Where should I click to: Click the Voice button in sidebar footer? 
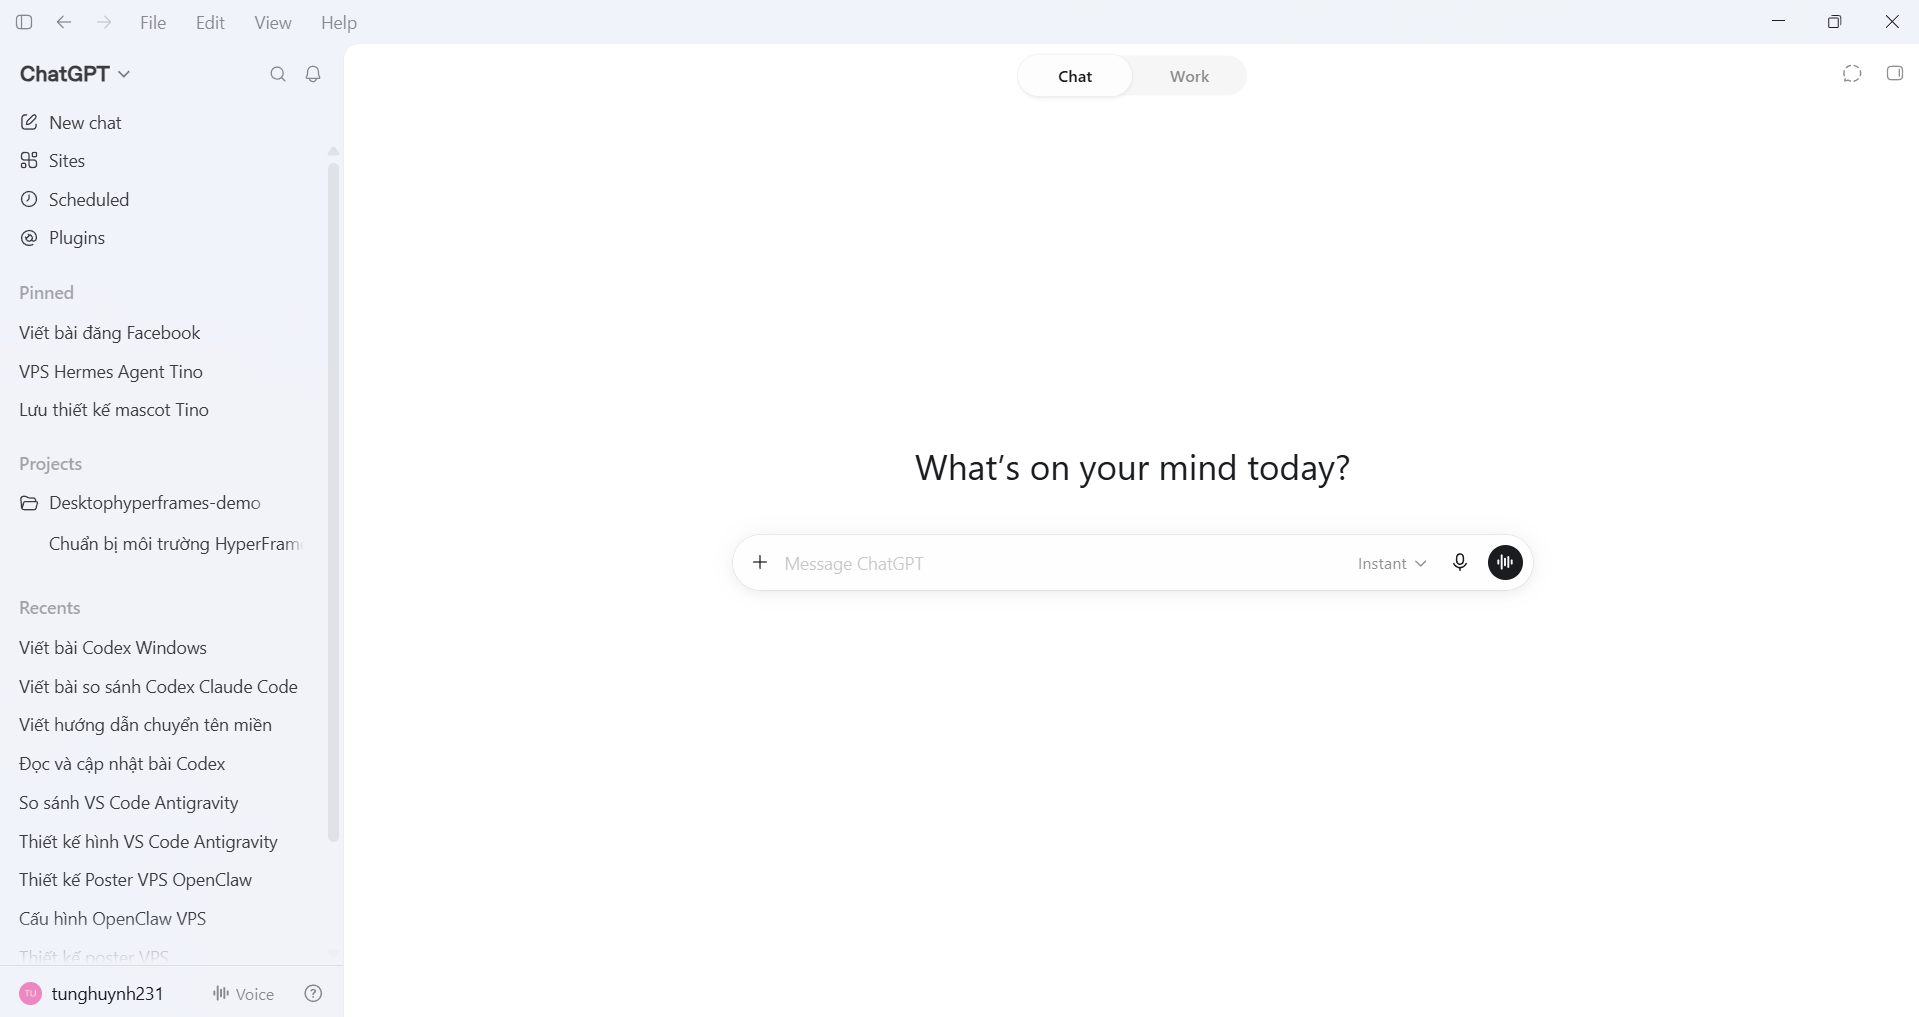[x=243, y=993]
